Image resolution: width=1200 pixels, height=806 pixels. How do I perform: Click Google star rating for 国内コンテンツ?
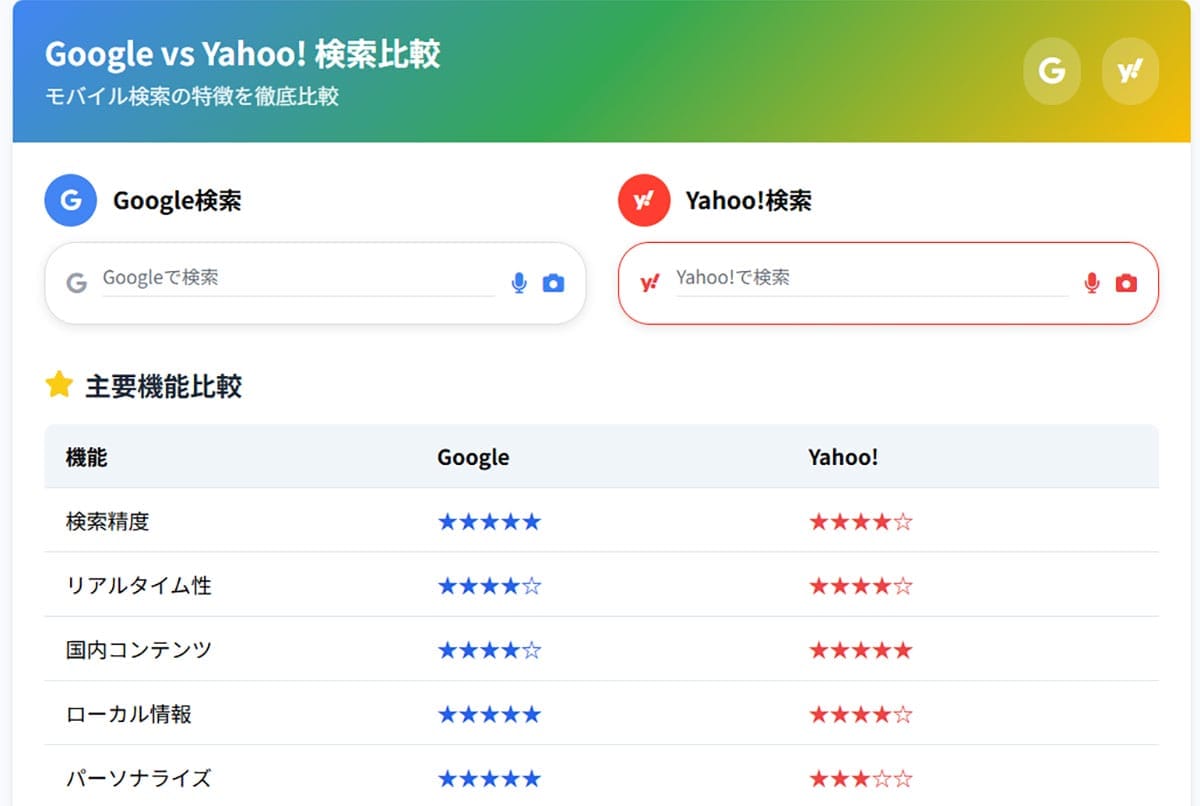click(x=489, y=650)
